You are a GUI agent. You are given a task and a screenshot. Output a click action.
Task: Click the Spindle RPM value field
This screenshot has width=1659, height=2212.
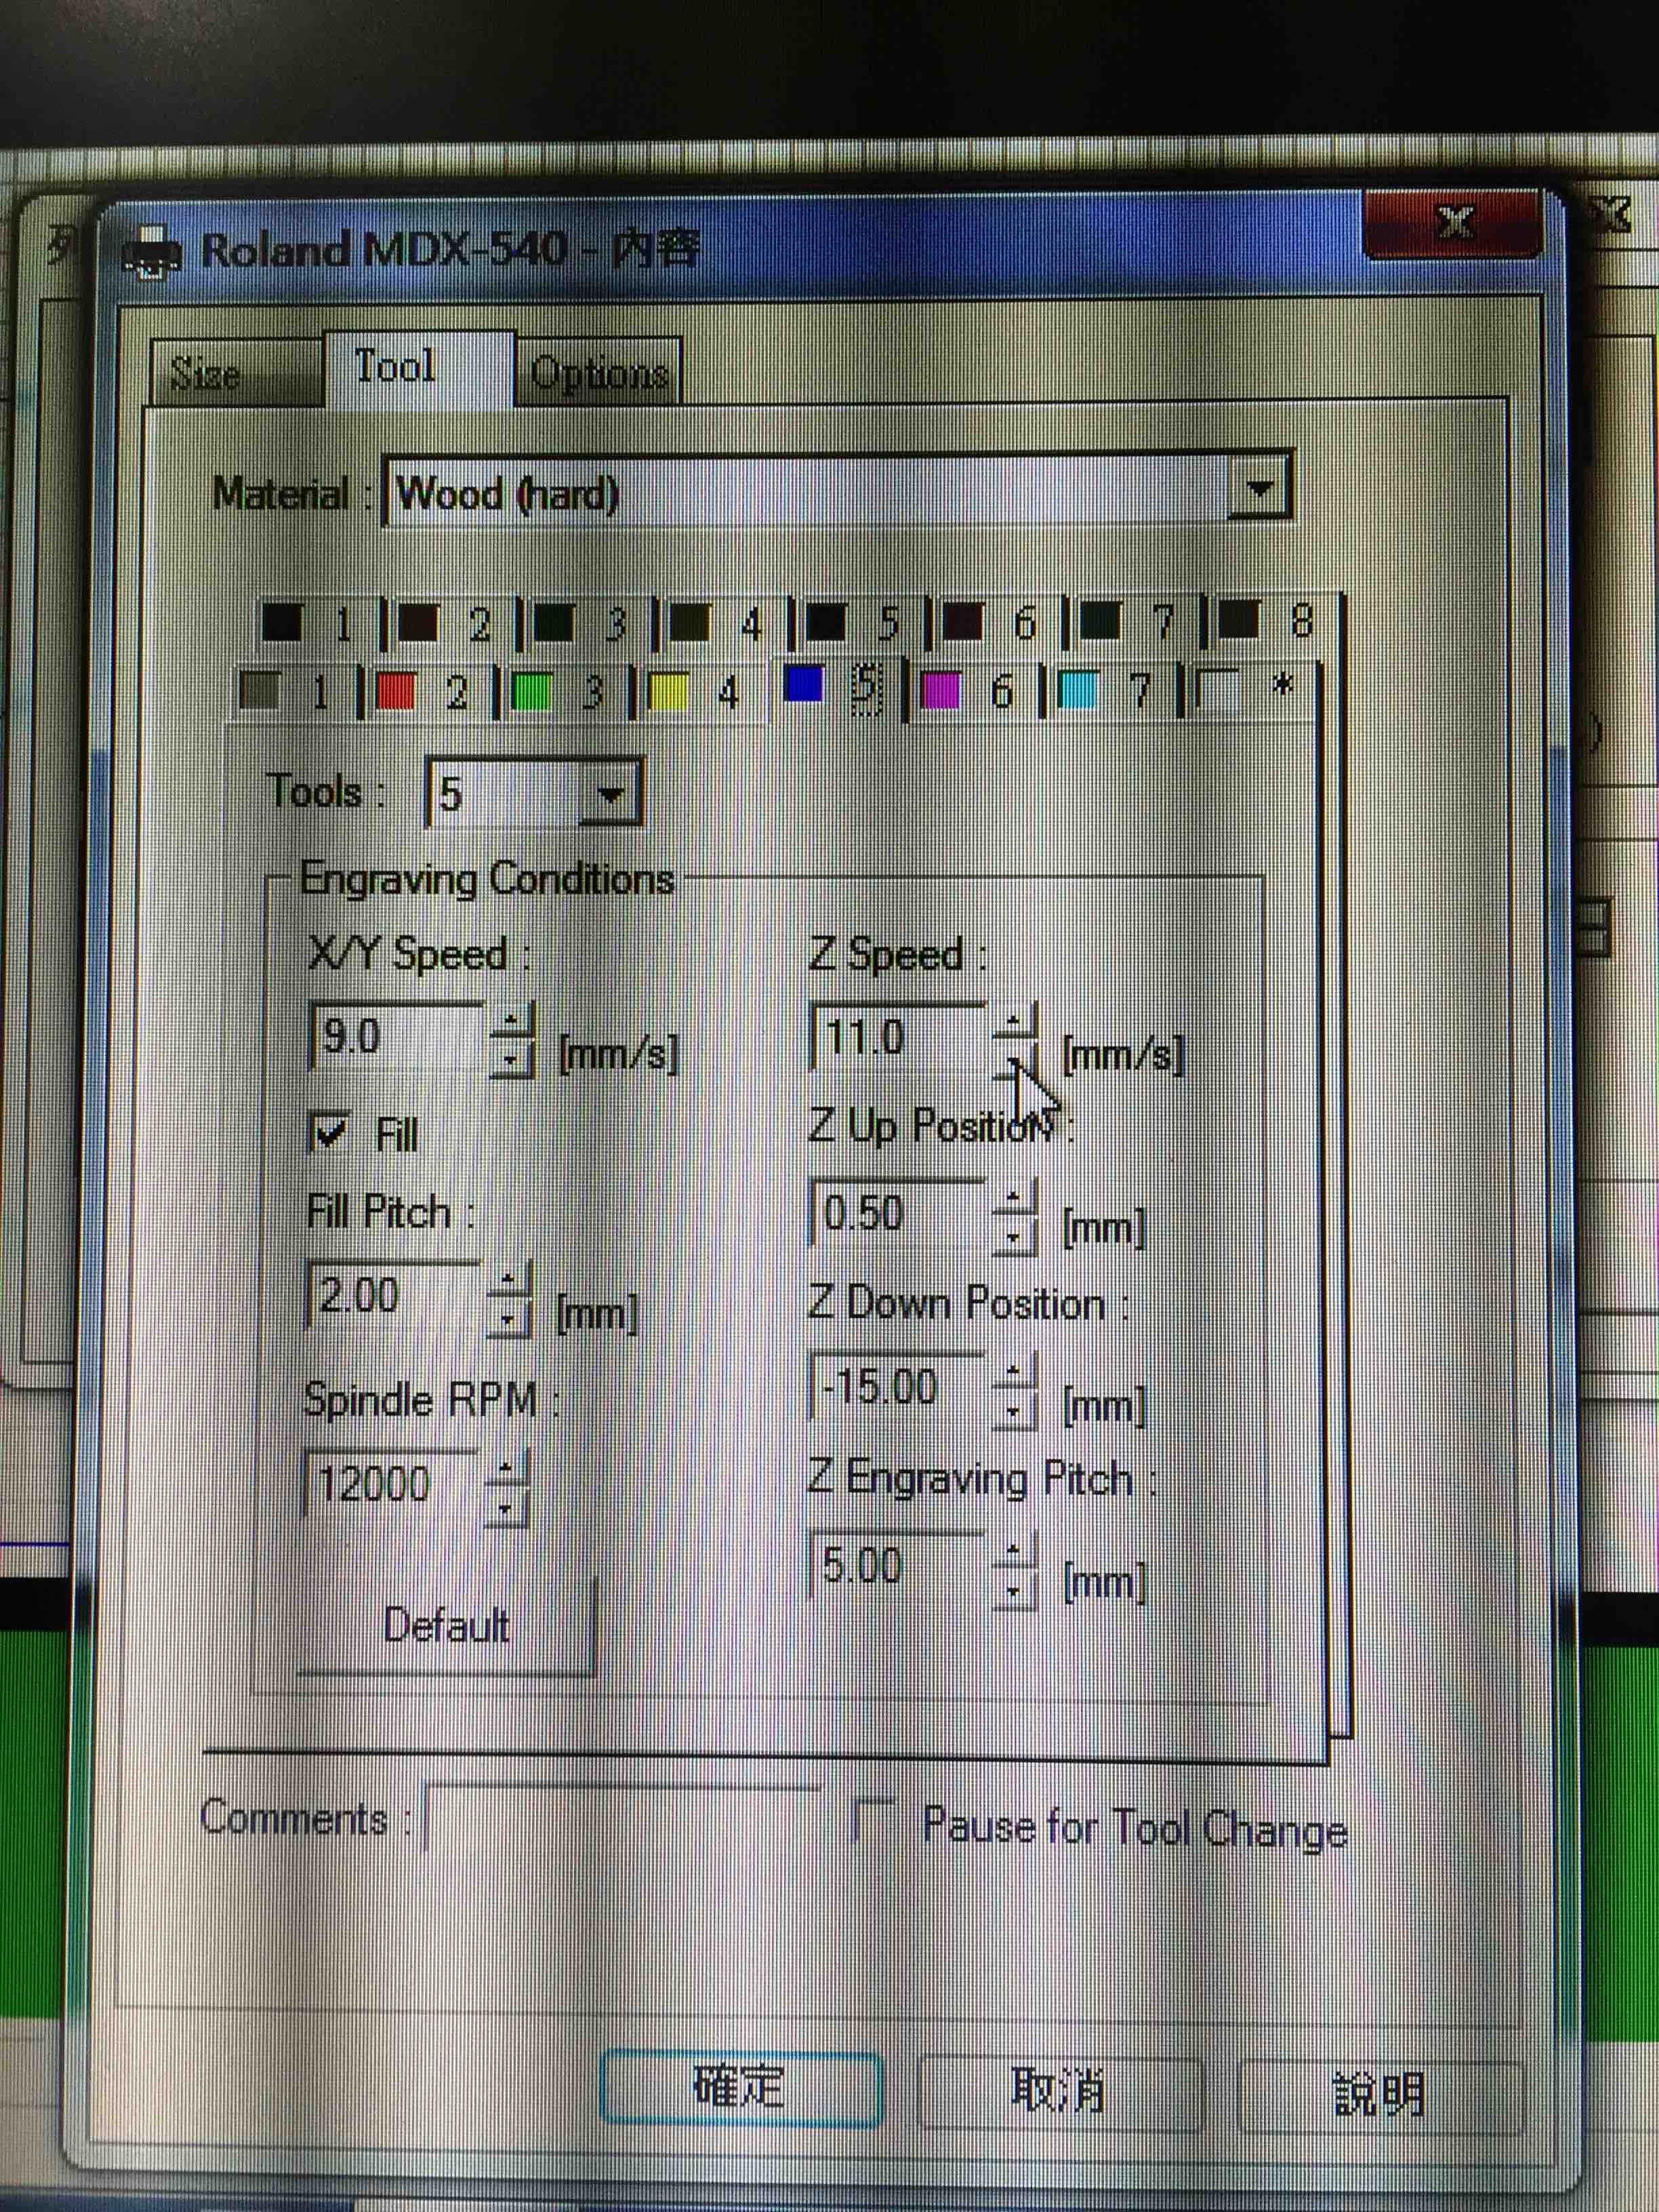[392, 1483]
